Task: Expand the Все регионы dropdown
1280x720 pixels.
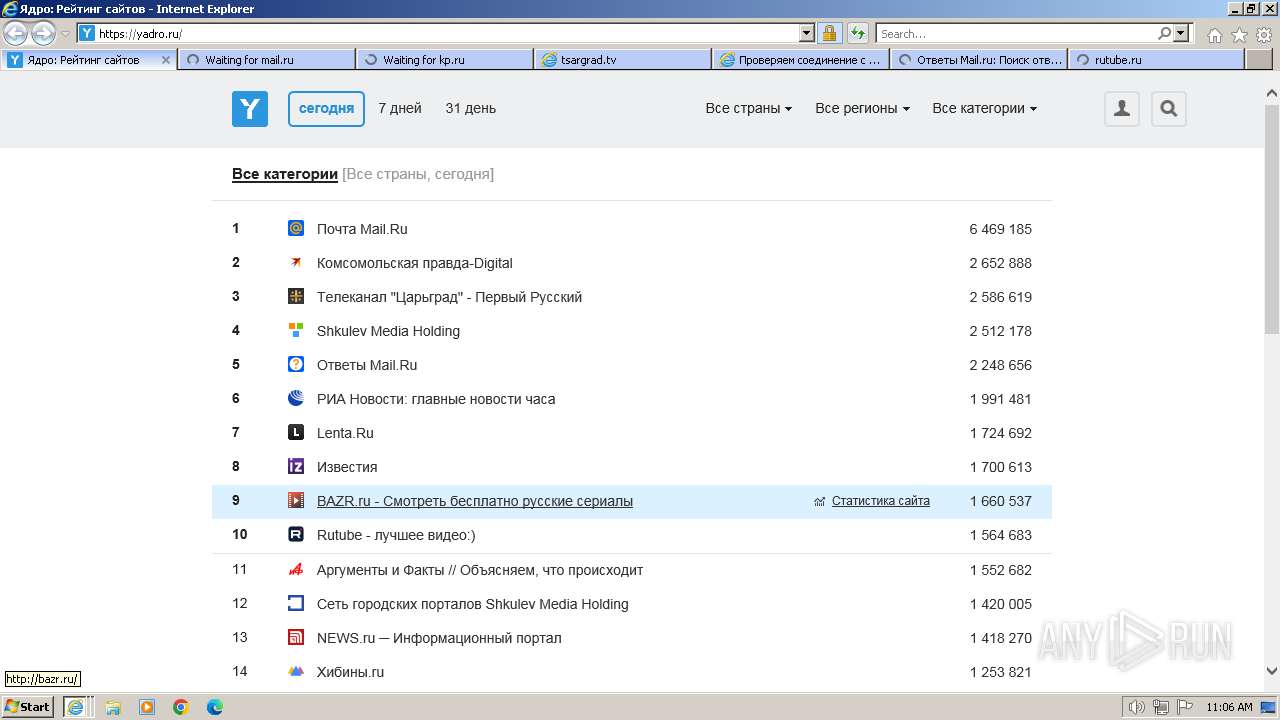Action: tap(862, 108)
